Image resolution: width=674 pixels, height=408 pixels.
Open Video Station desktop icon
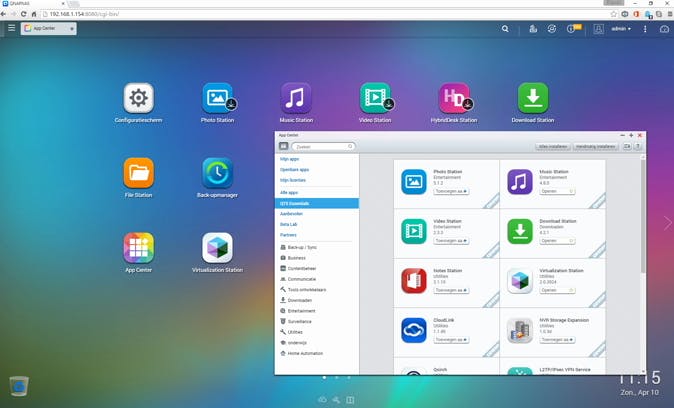[375, 103]
